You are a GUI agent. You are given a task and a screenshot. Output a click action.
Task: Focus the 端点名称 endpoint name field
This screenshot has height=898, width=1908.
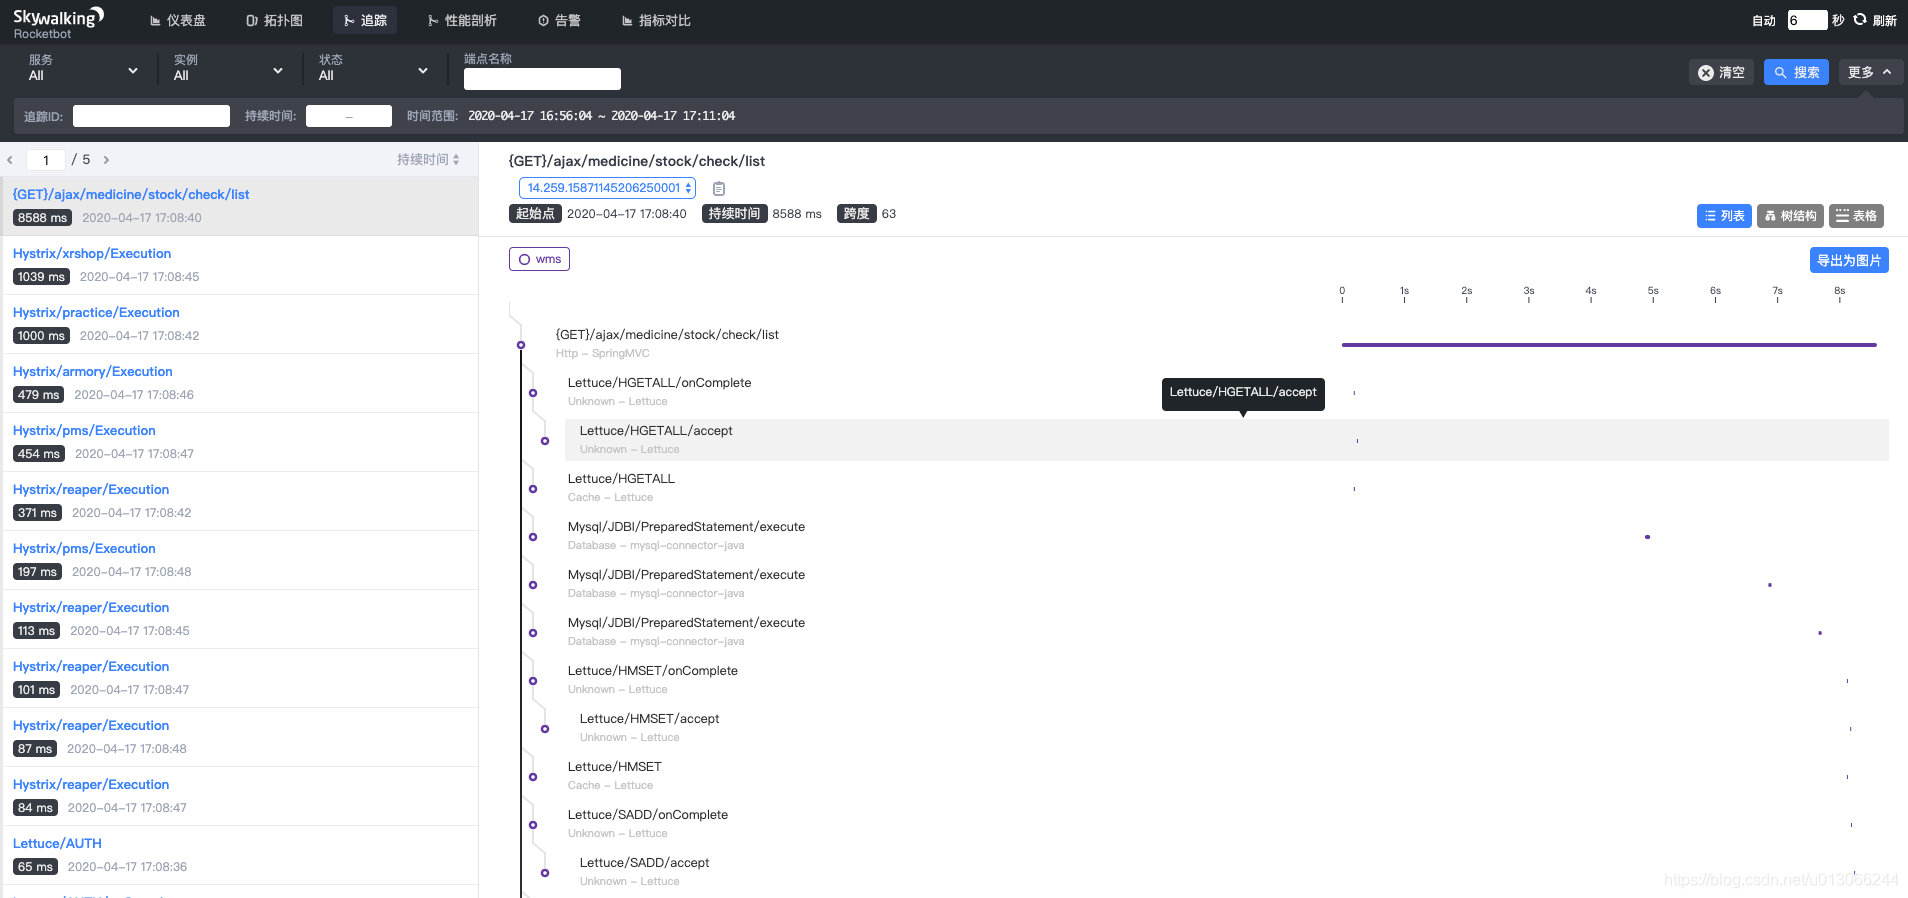[x=542, y=79]
